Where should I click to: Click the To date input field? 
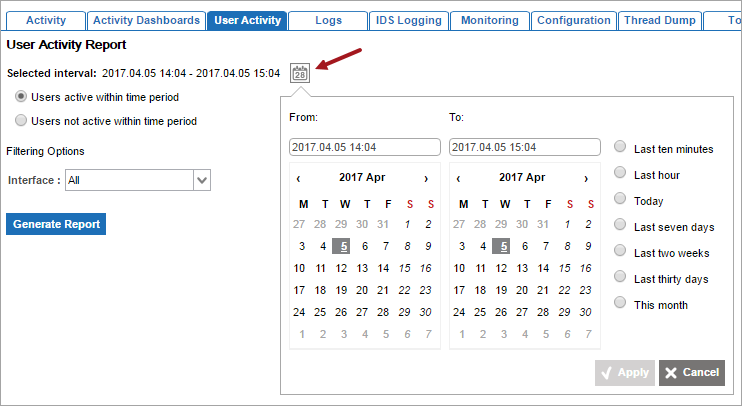(x=524, y=147)
